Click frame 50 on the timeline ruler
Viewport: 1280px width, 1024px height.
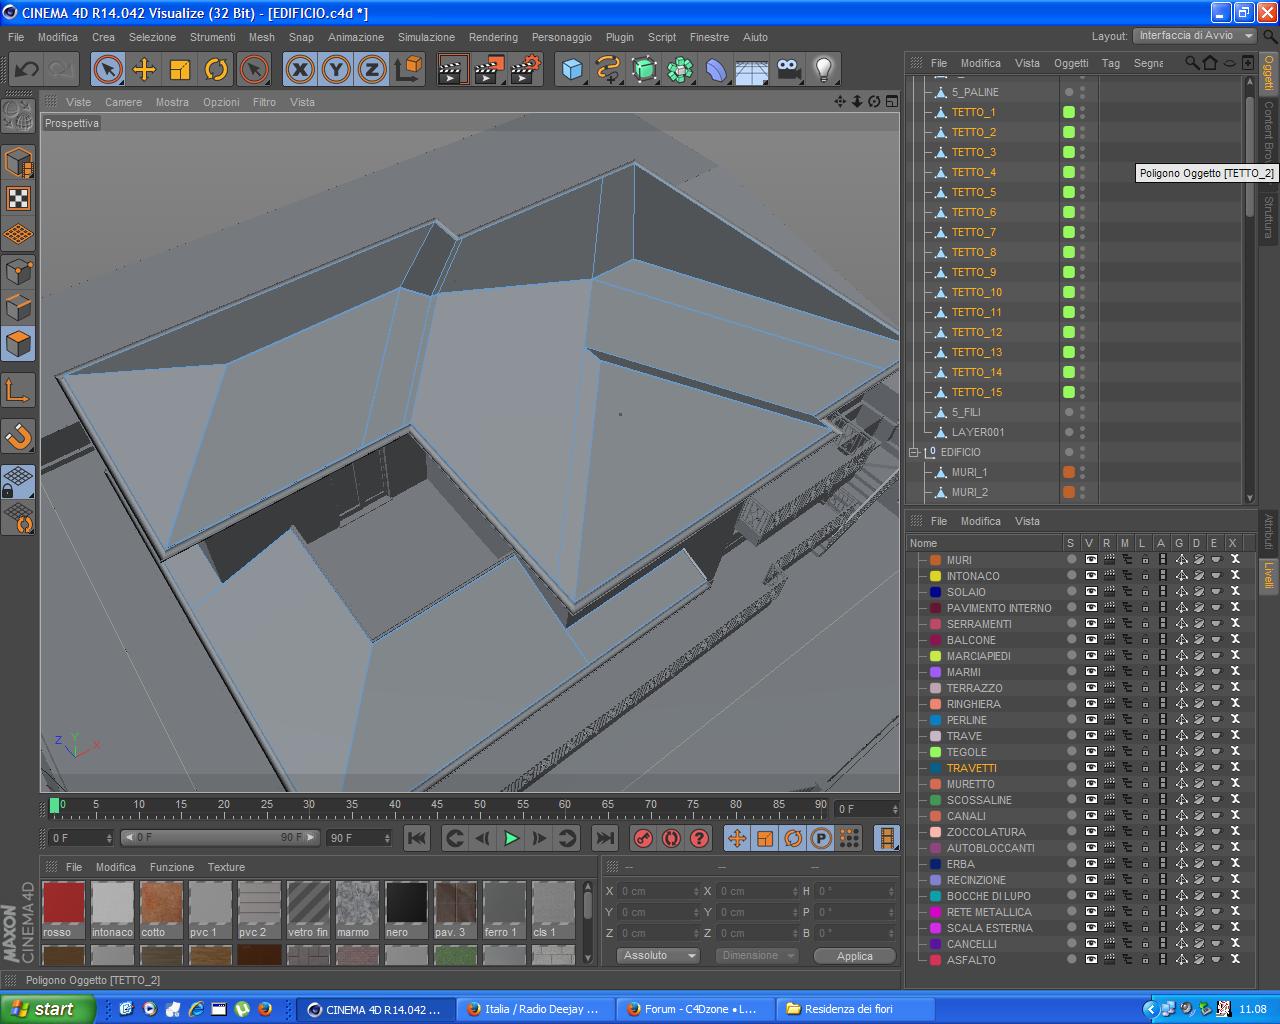coord(480,804)
